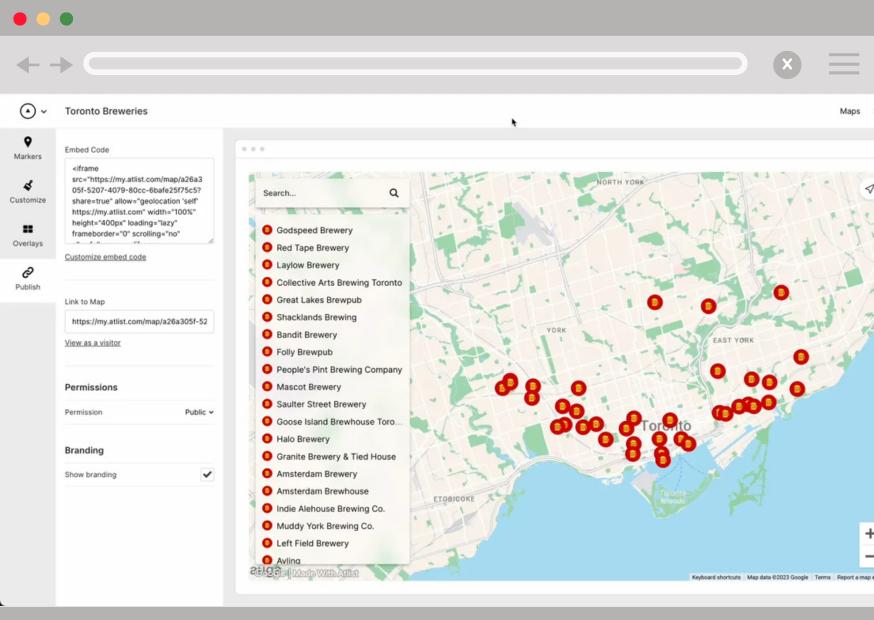874x620 pixels.
Task: Open the Markers panel in the sidebar
Action: coord(27,150)
